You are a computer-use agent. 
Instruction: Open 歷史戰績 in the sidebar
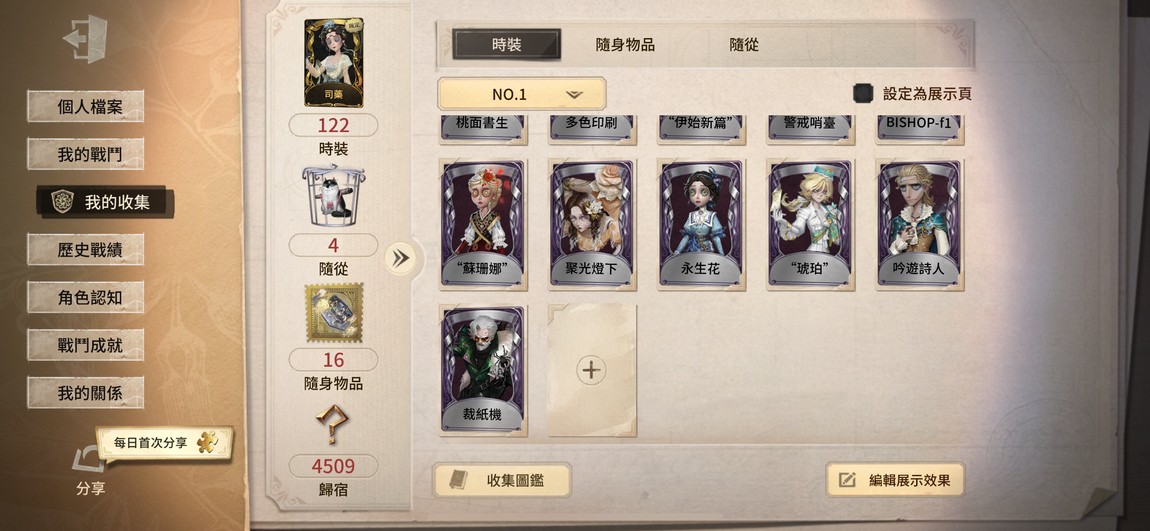click(86, 250)
